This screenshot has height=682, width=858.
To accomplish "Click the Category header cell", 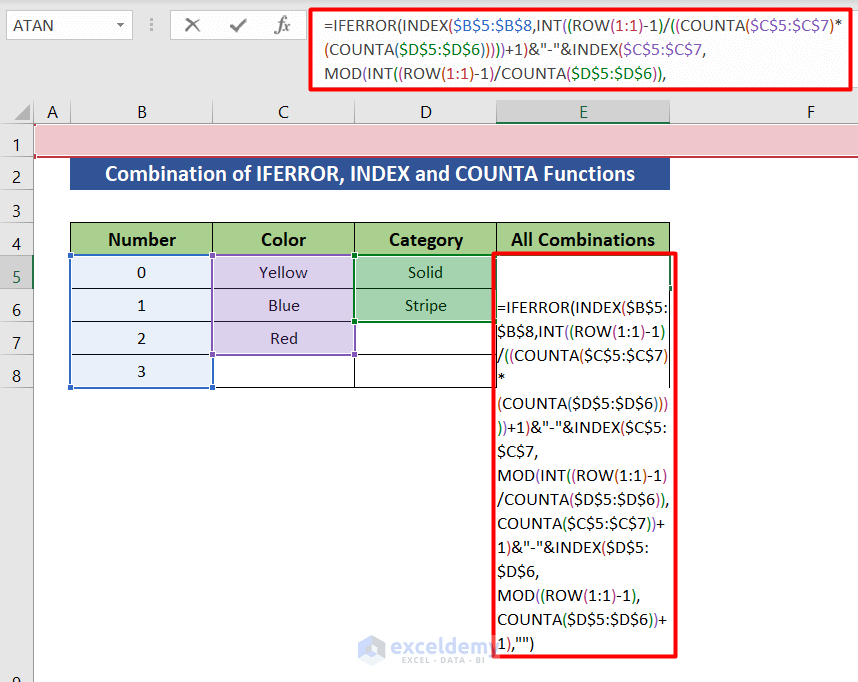I will pyautogui.click(x=425, y=240).
